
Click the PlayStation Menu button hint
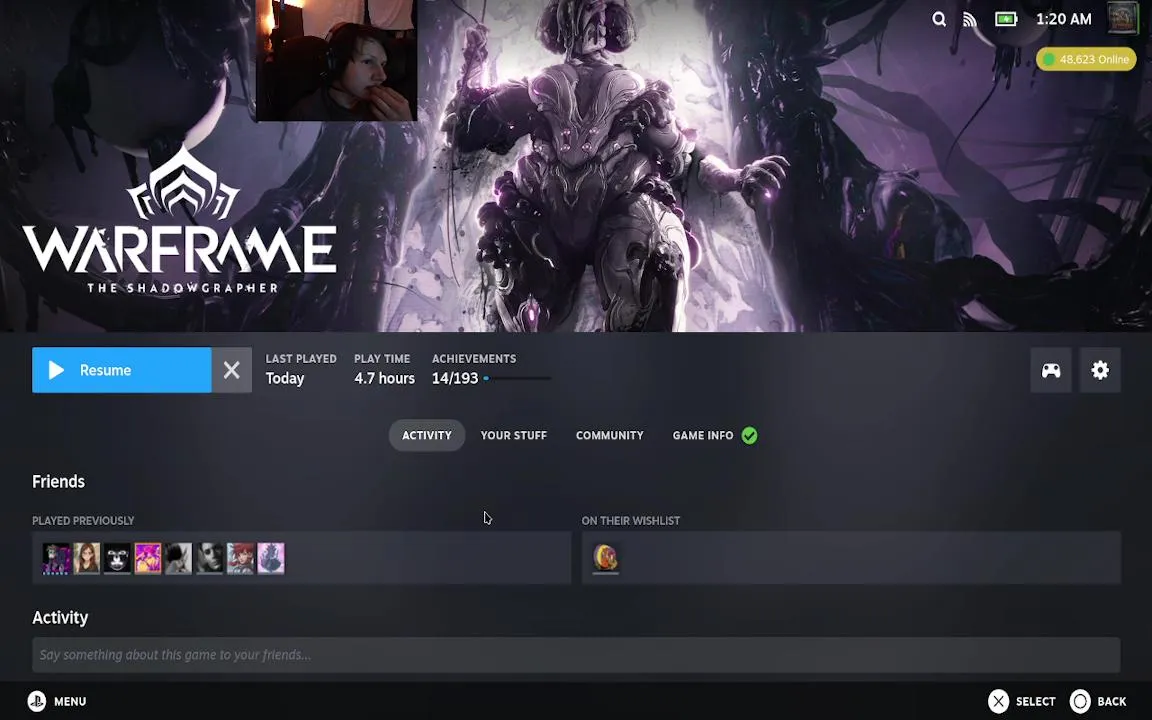(x=57, y=702)
